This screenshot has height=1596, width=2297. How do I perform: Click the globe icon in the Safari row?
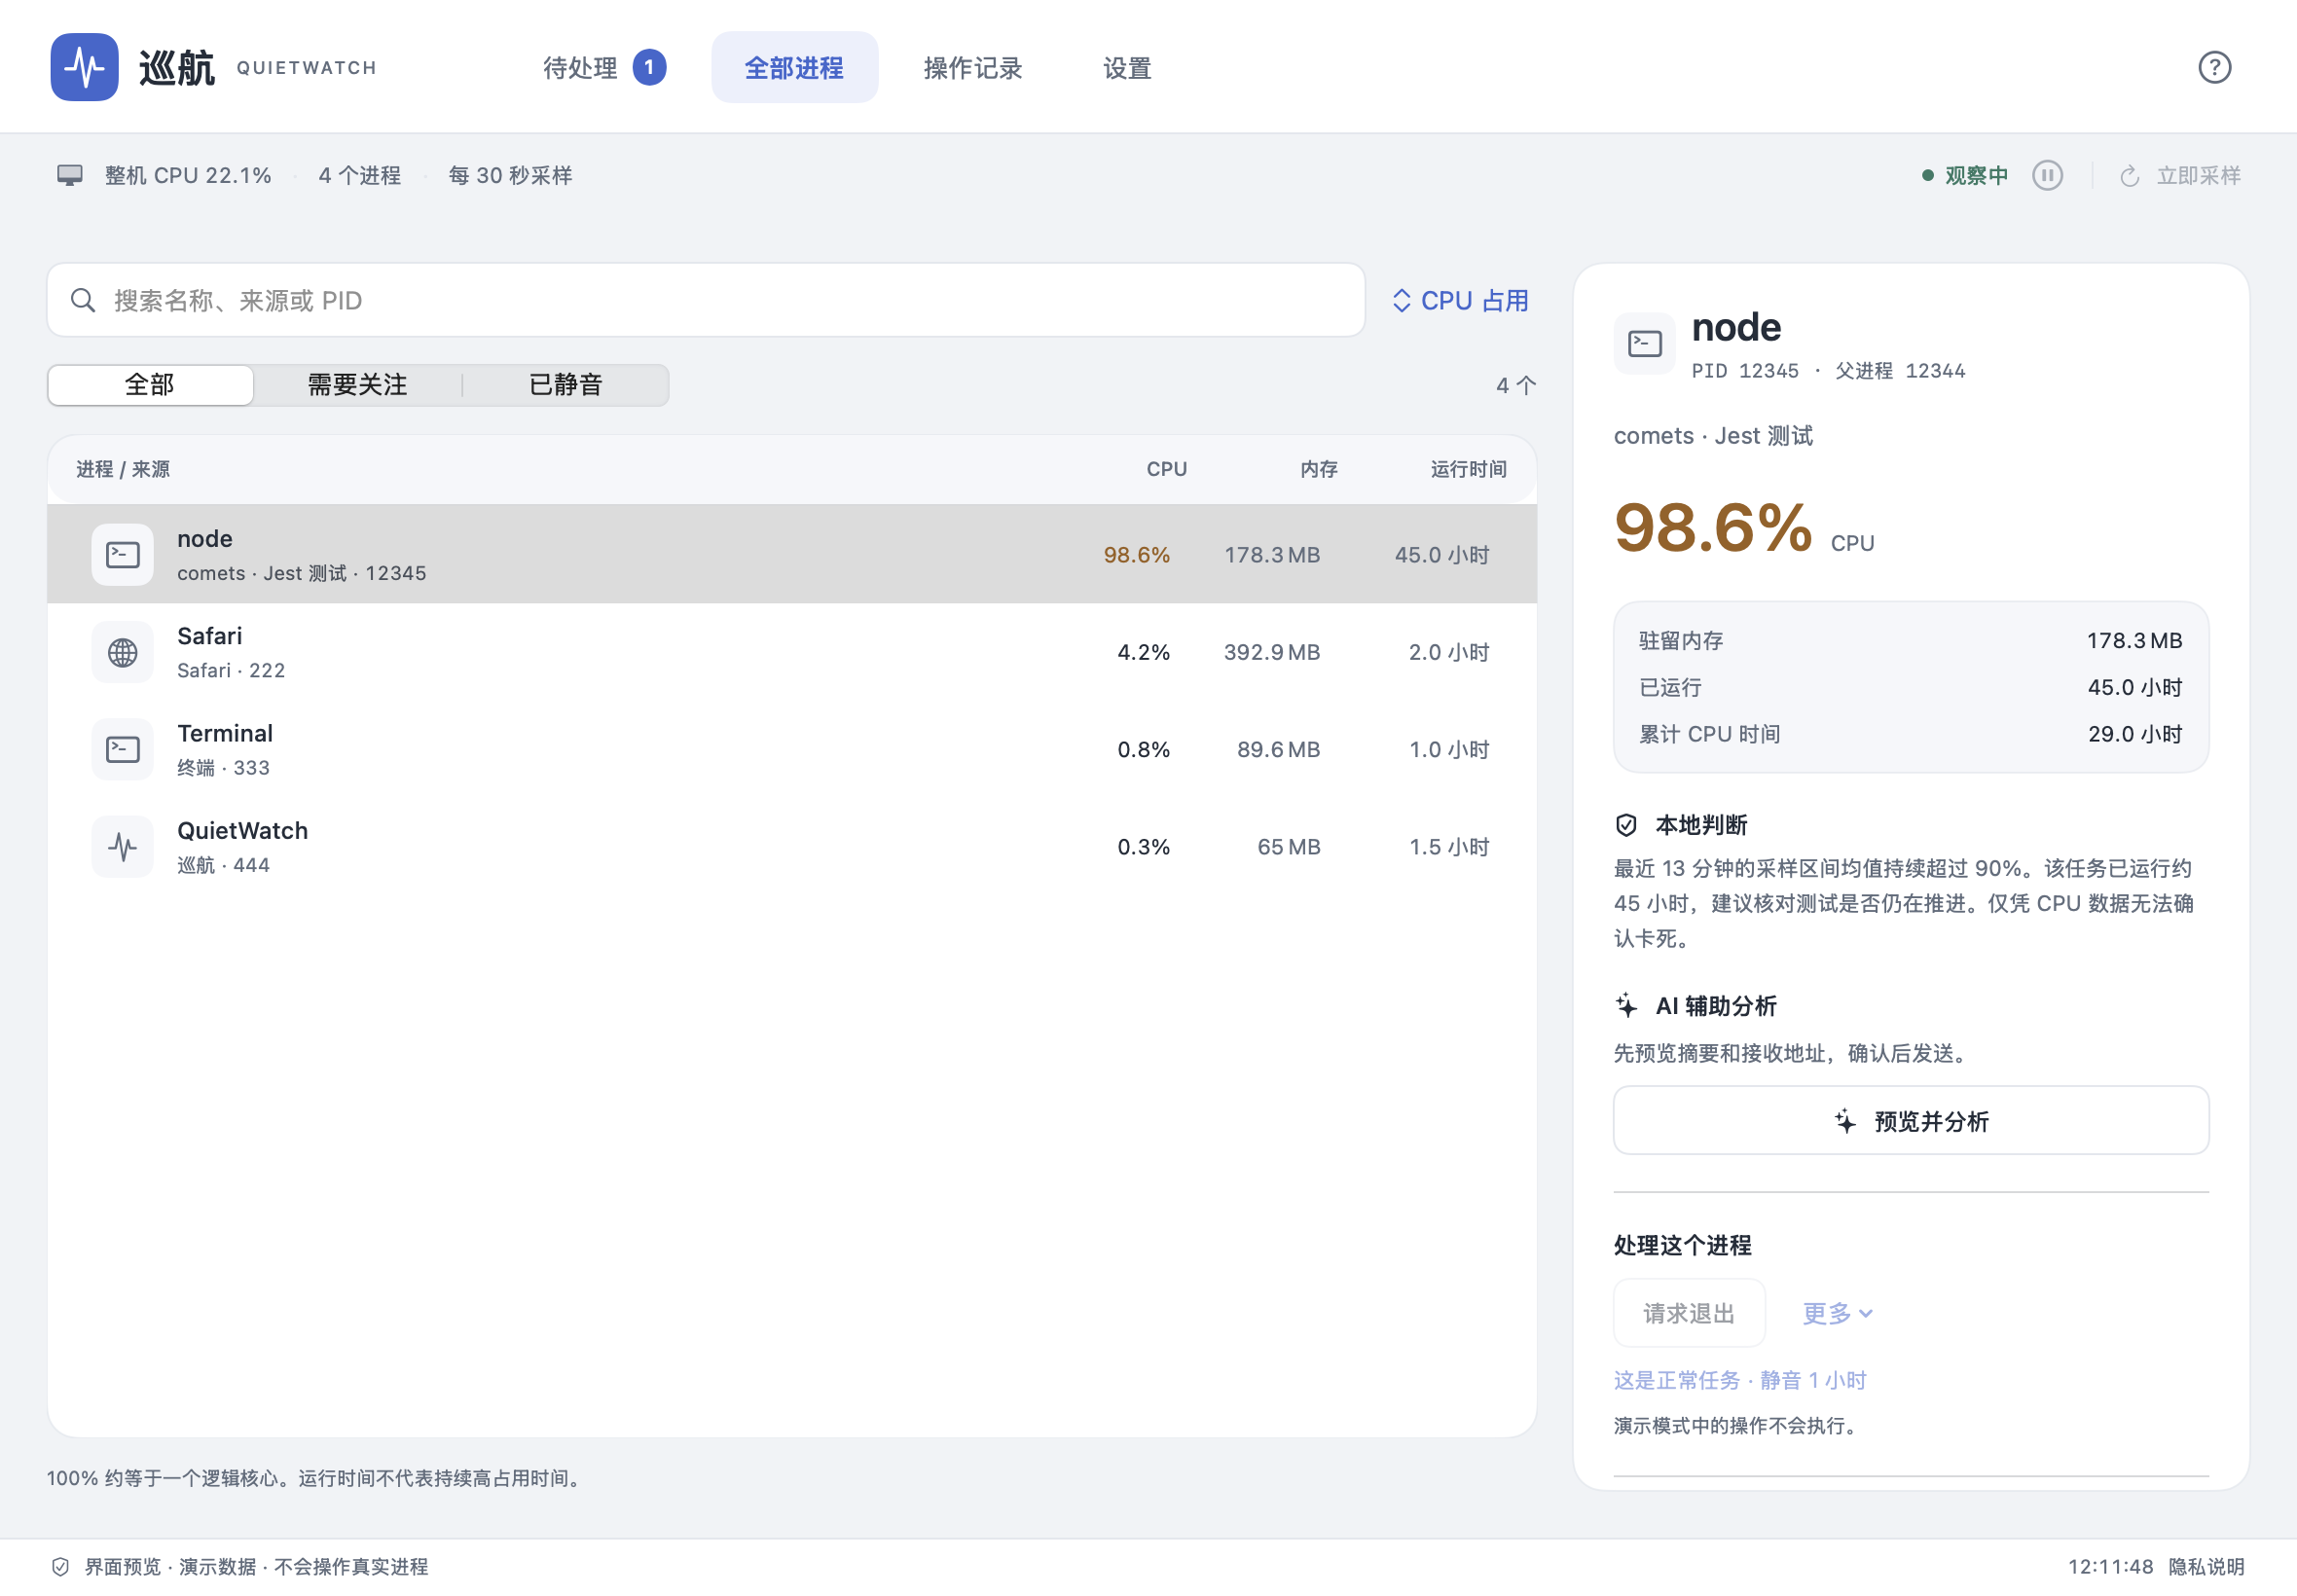122,652
